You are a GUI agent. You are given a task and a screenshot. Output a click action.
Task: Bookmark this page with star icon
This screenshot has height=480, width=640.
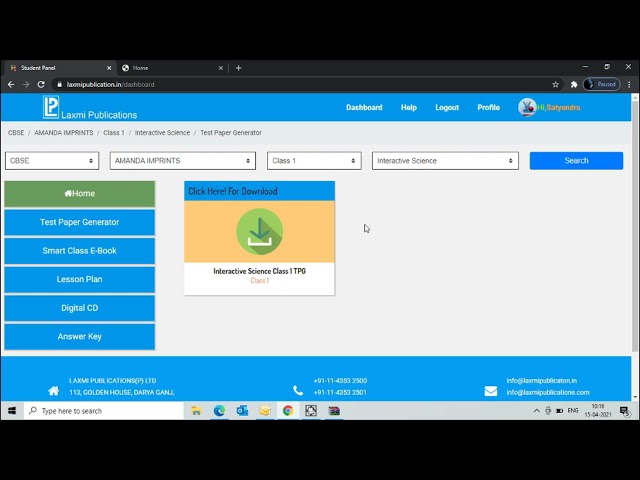pyautogui.click(x=555, y=84)
